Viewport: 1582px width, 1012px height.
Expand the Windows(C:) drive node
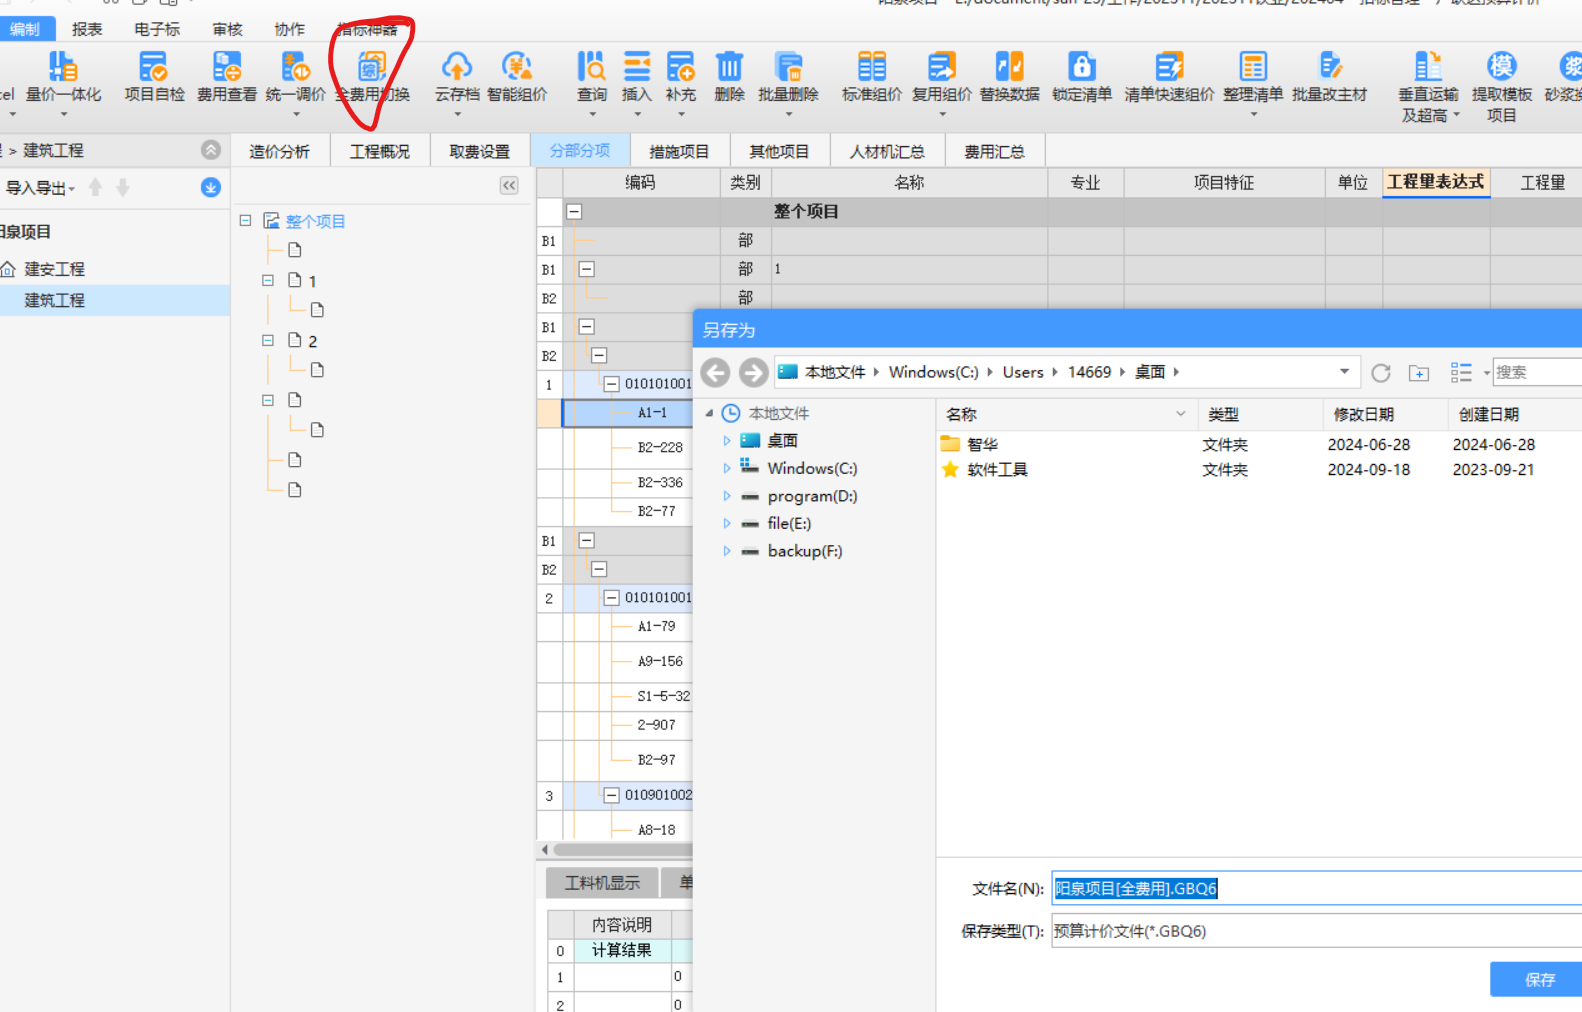click(x=727, y=468)
